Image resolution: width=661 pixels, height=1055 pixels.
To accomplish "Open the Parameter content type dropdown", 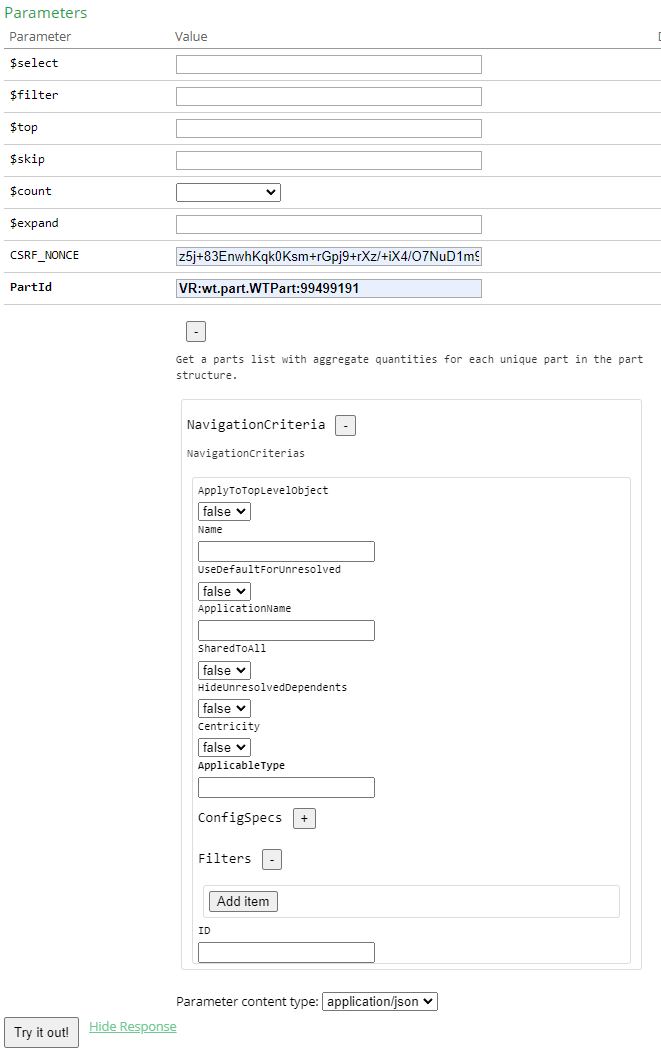I will (x=379, y=1001).
